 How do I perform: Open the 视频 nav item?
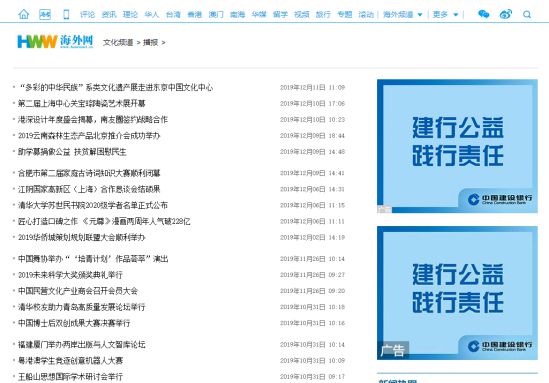point(301,15)
